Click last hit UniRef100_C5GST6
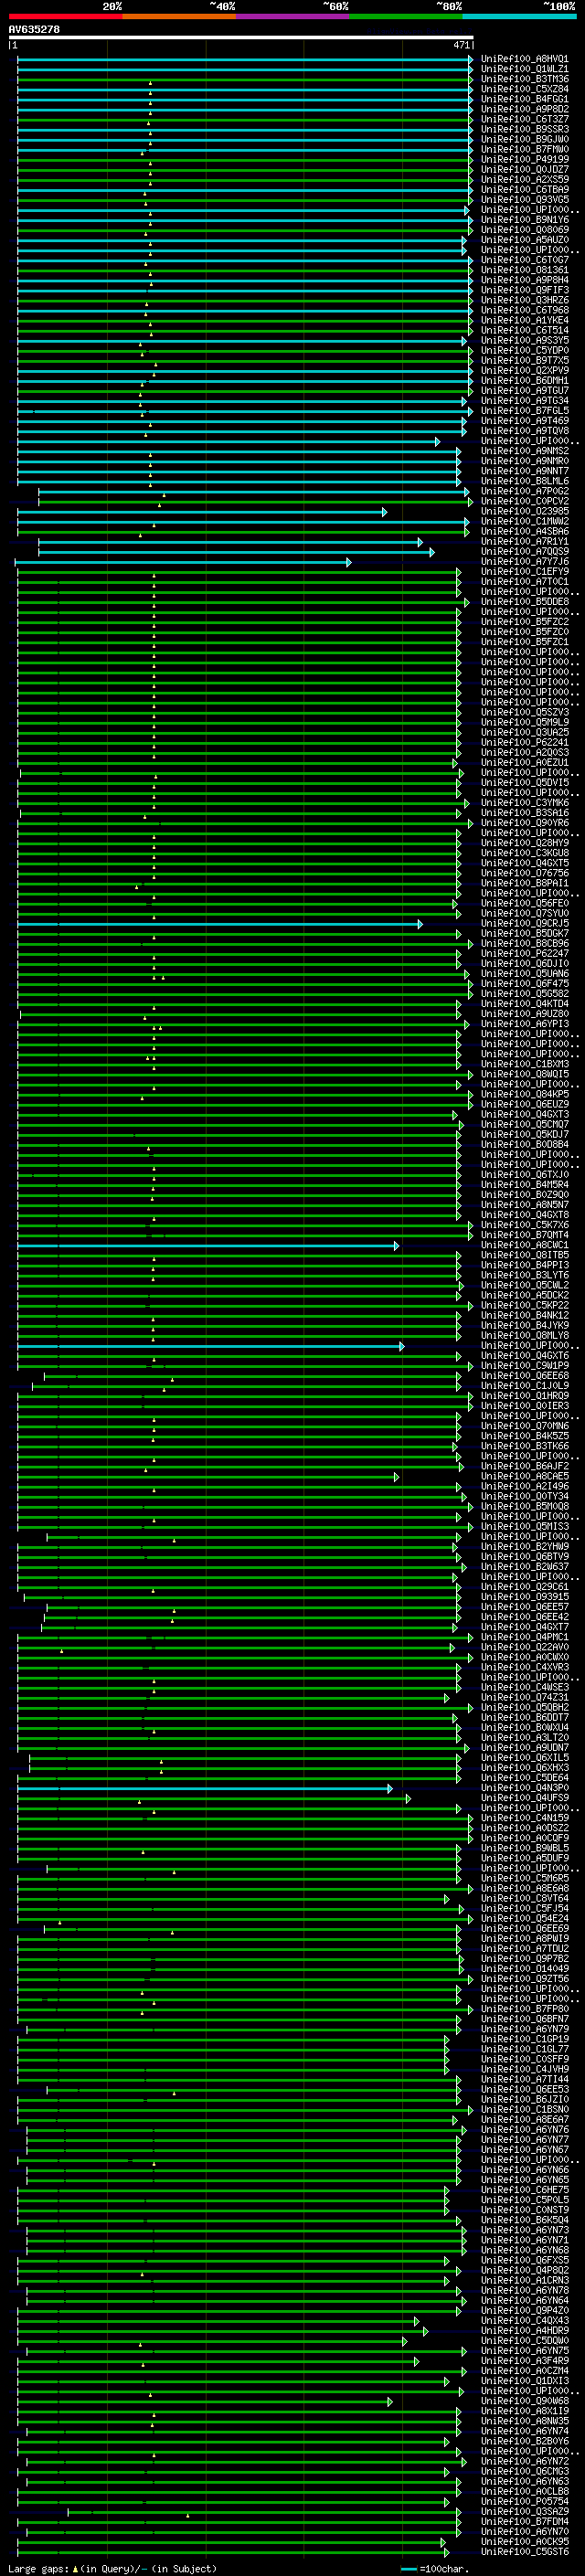This screenshot has width=585, height=2576. click(x=525, y=2552)
